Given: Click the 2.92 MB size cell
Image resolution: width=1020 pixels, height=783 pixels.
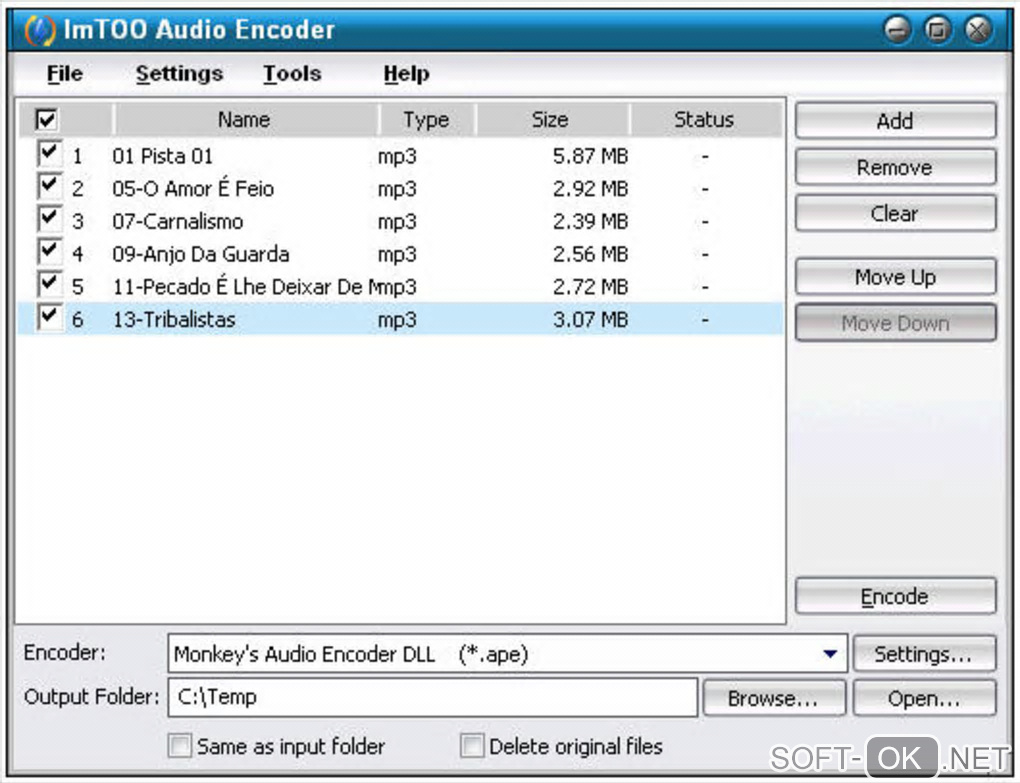Looking at the screenshot, I should [x=591, y=189].
